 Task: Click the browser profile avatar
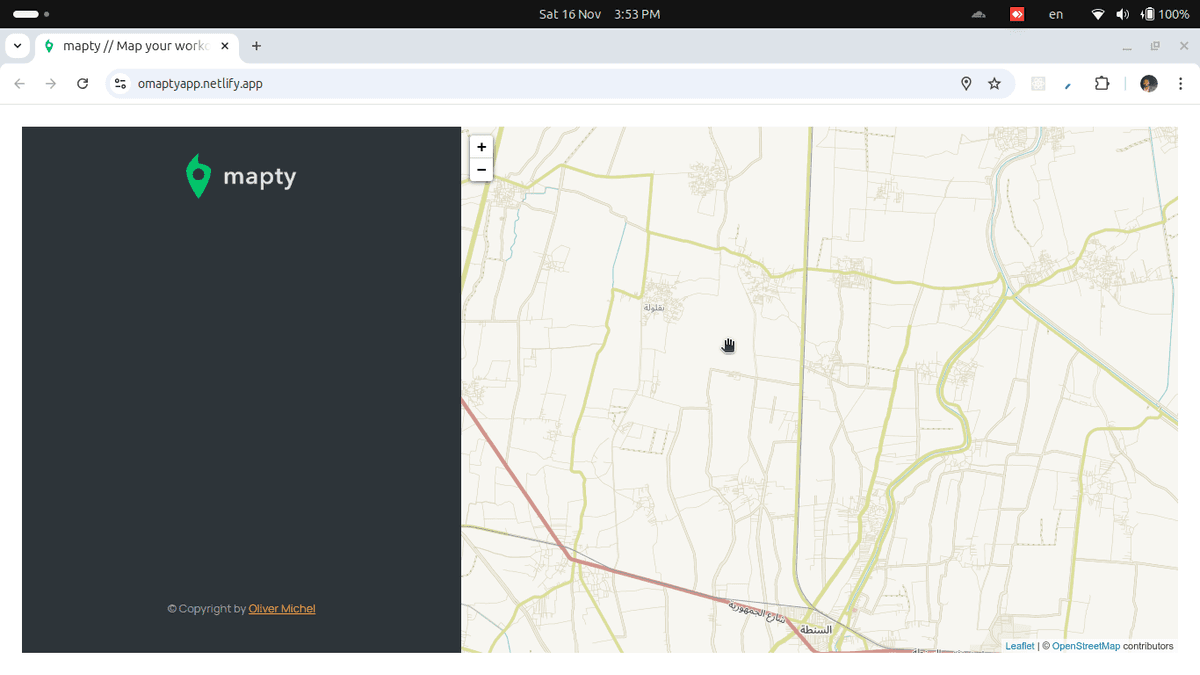[x=1148, y=84]
